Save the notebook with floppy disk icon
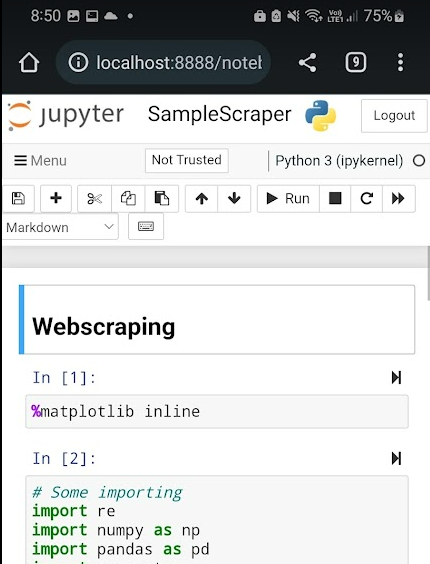 pos(18,199)
